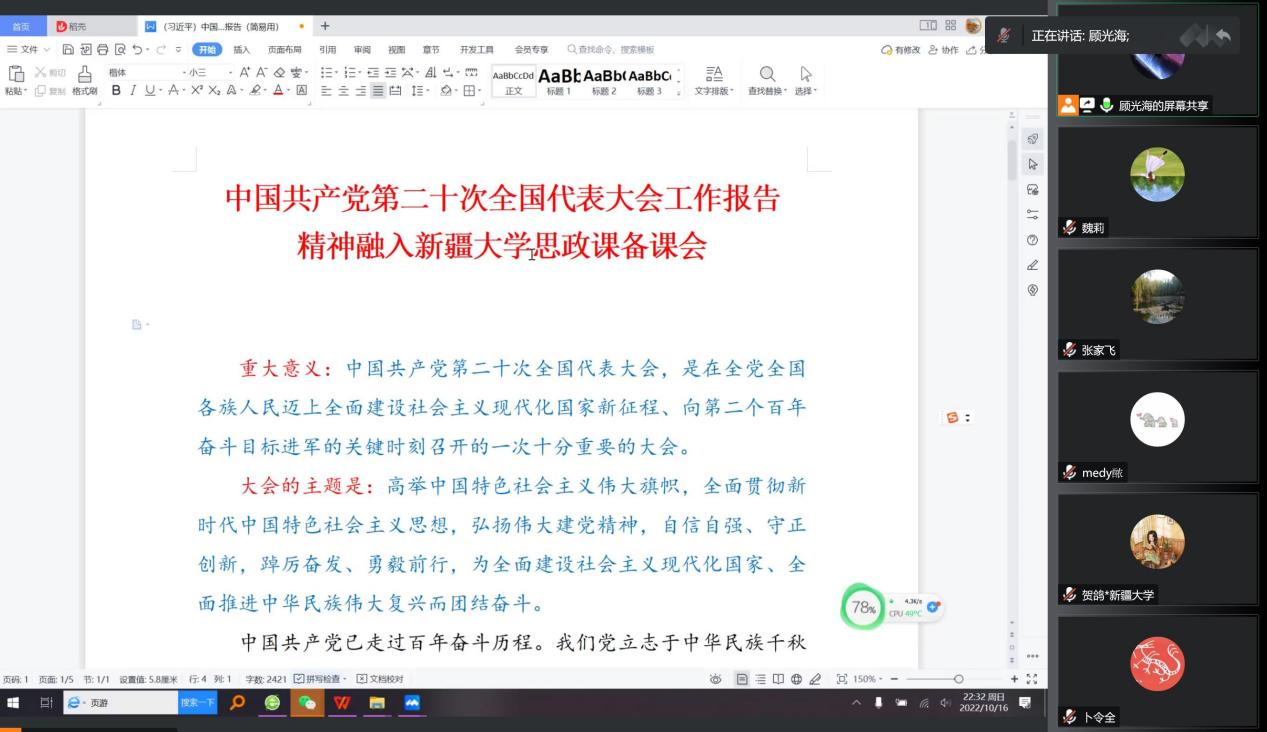Center-align the paragraph

(x=344, y=90)
